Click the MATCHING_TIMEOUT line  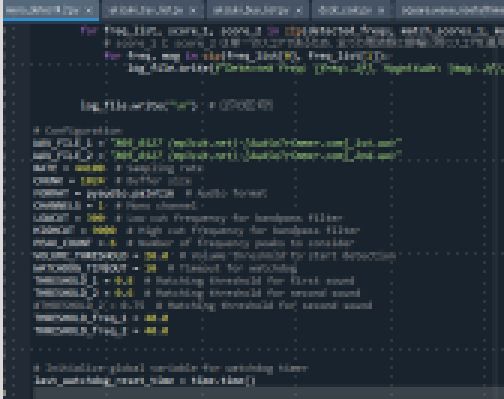[x=165, y=268]
